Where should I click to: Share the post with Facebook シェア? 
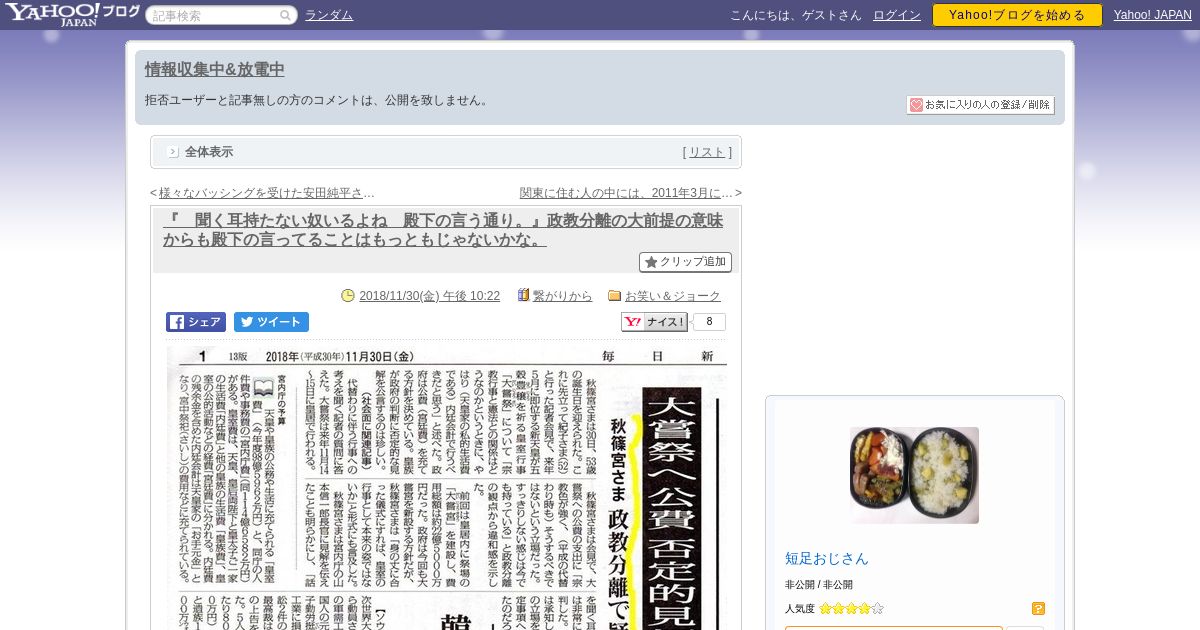pos(196,322)
